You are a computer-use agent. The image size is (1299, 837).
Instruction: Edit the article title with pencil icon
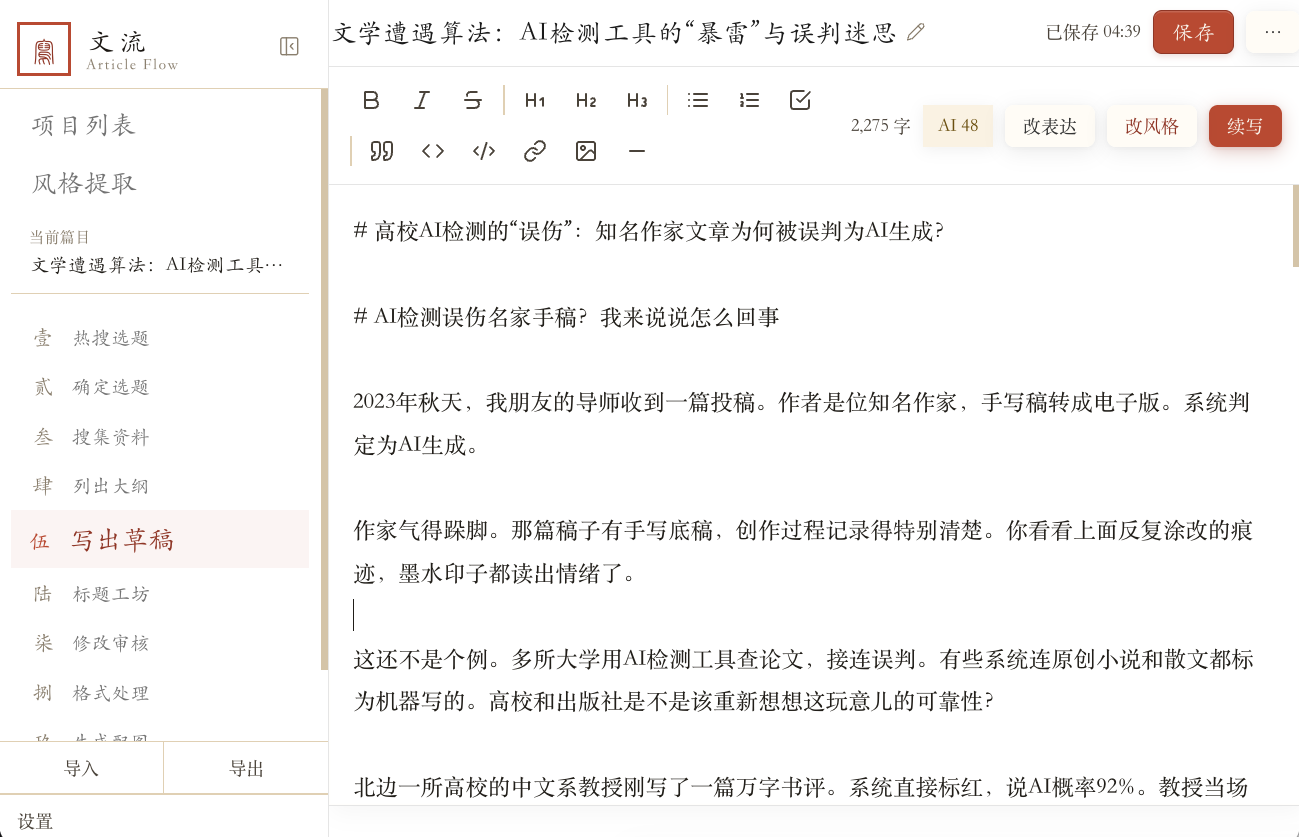click(x=915, y=32)
